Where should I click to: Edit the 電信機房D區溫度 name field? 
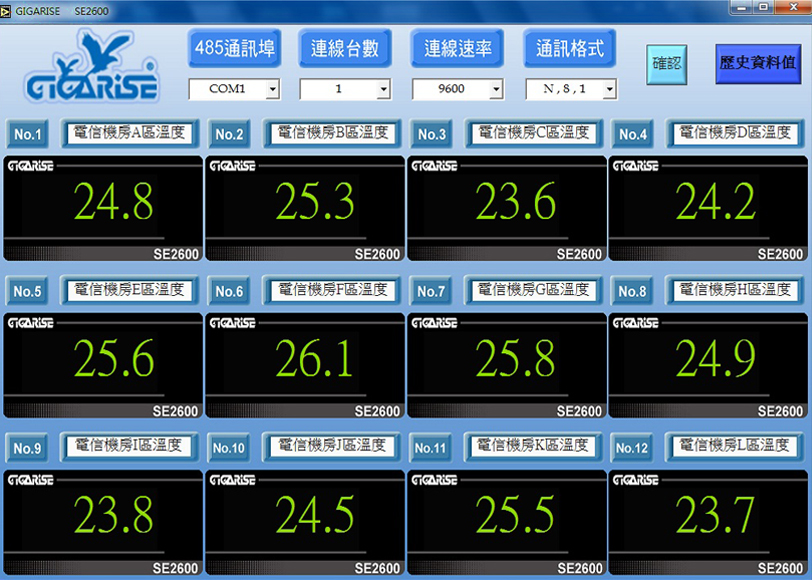pyautogui.click(x=735, y=133)
